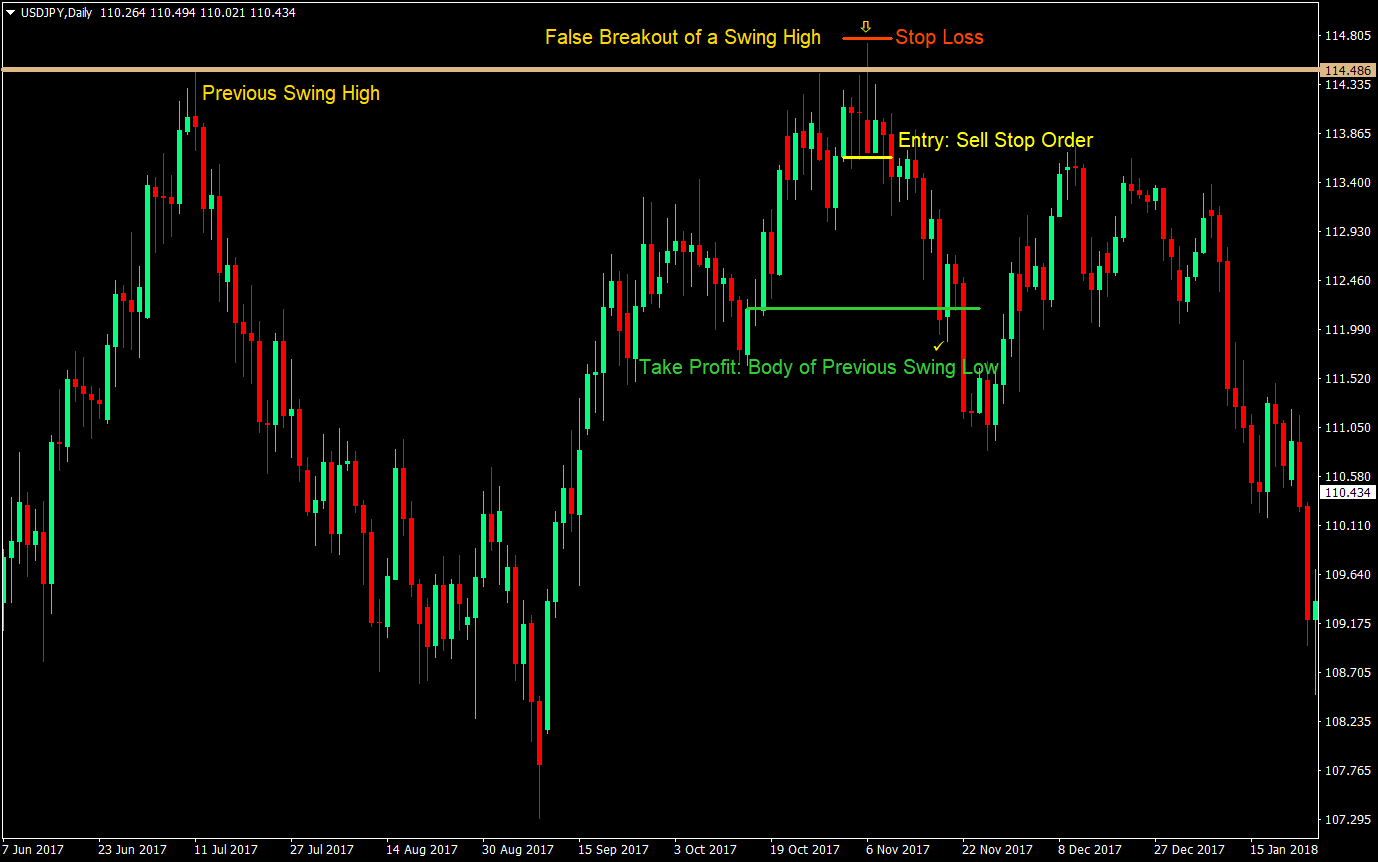Viewport: 1378px width, 862px height.
Task: Select the Previous Swing High annotation
Action: tap(291, 93)
